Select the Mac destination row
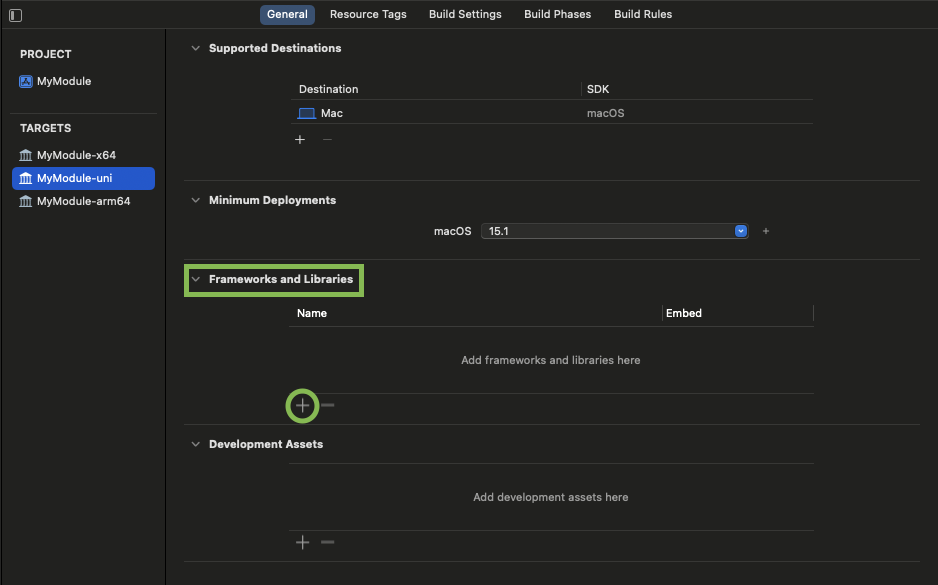 pos(552,114)
